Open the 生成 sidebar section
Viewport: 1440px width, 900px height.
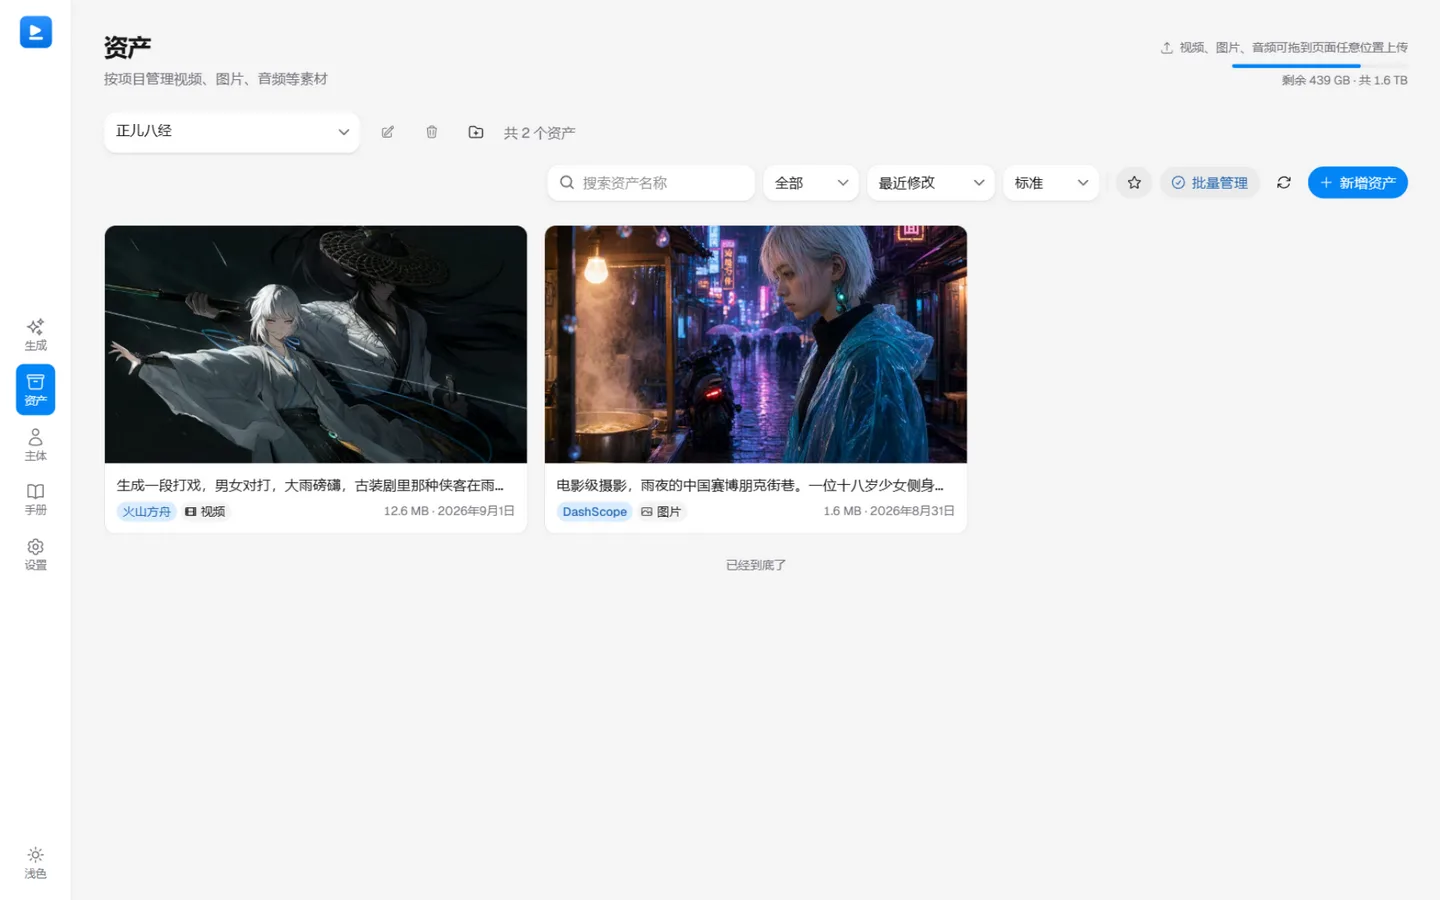(35, 335)
